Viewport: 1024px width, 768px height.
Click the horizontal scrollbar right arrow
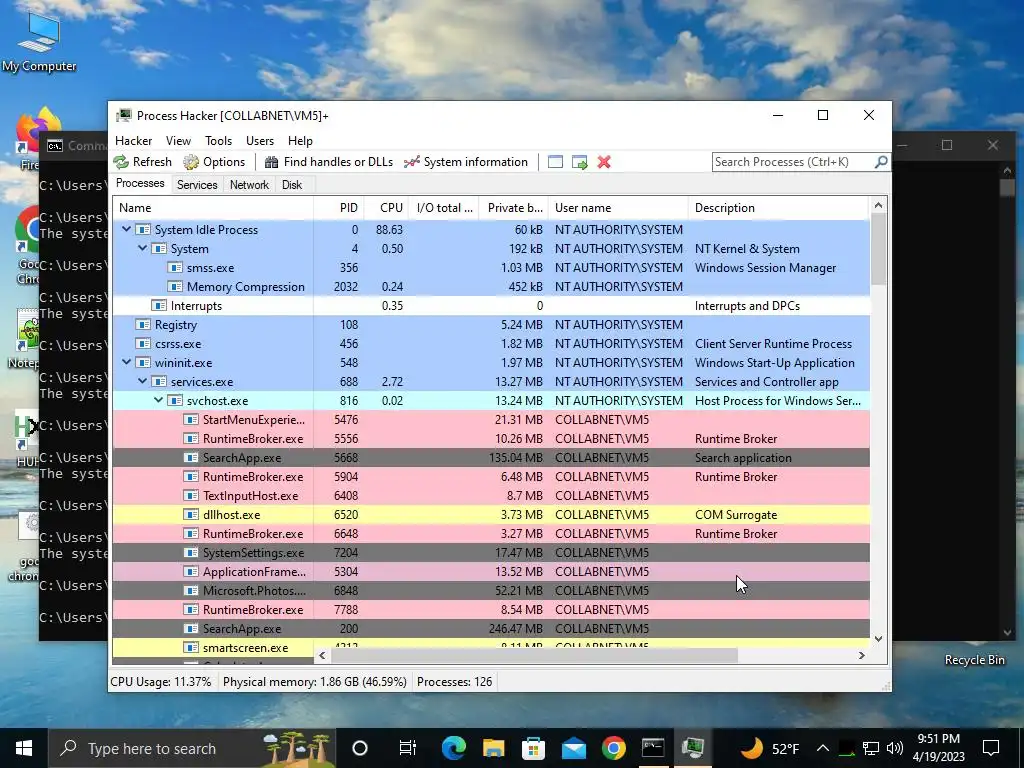tap(861, 655)
